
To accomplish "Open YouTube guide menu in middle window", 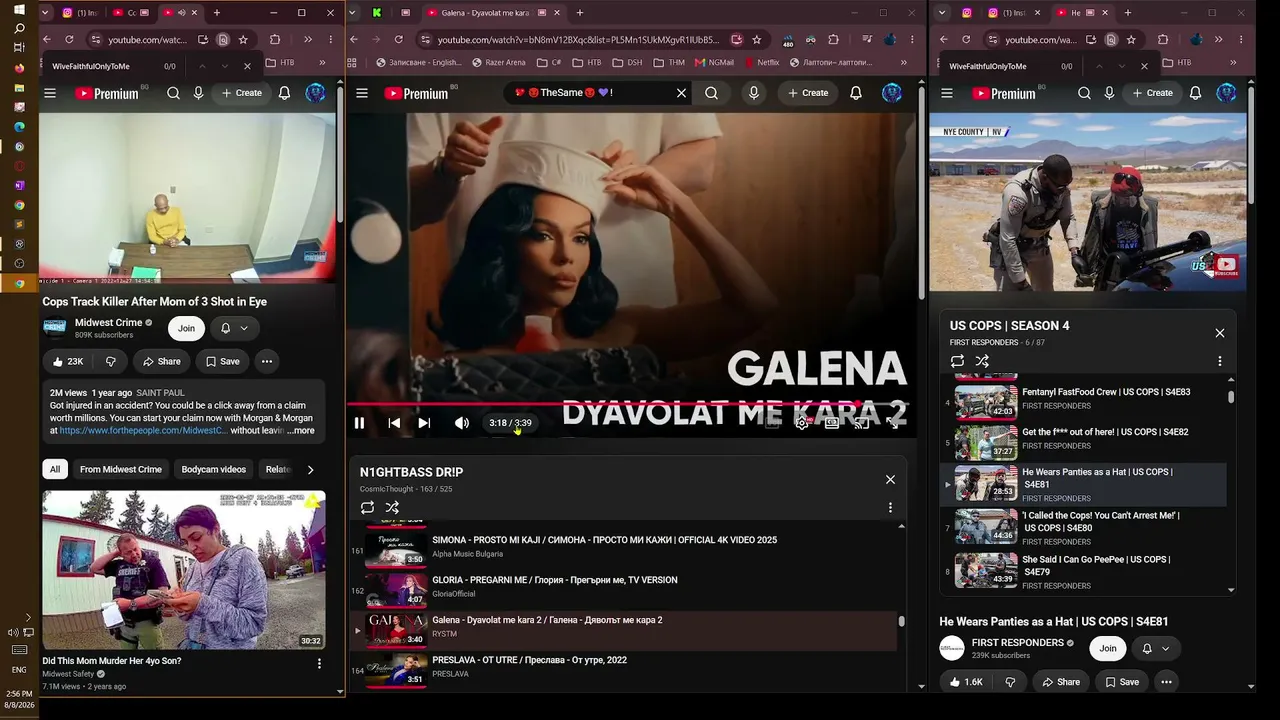I will pyautogui.click(x=362, y=93).
